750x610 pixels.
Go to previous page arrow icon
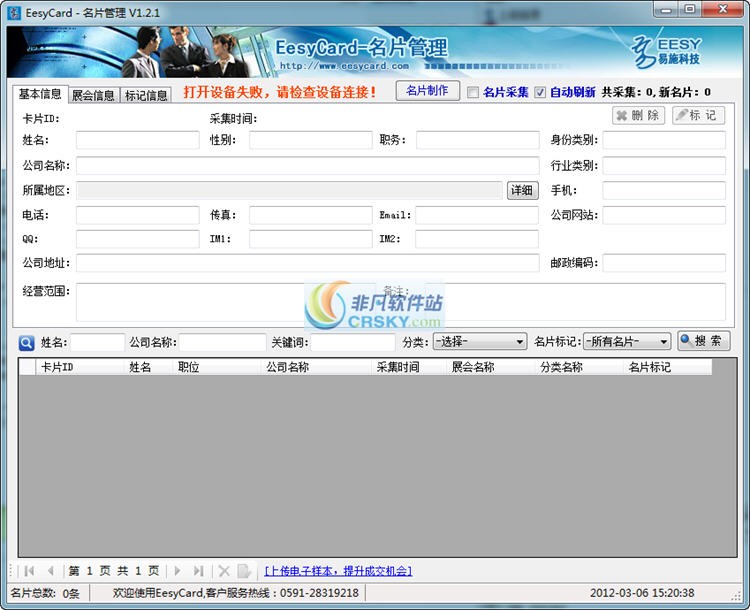coord(50,570)
